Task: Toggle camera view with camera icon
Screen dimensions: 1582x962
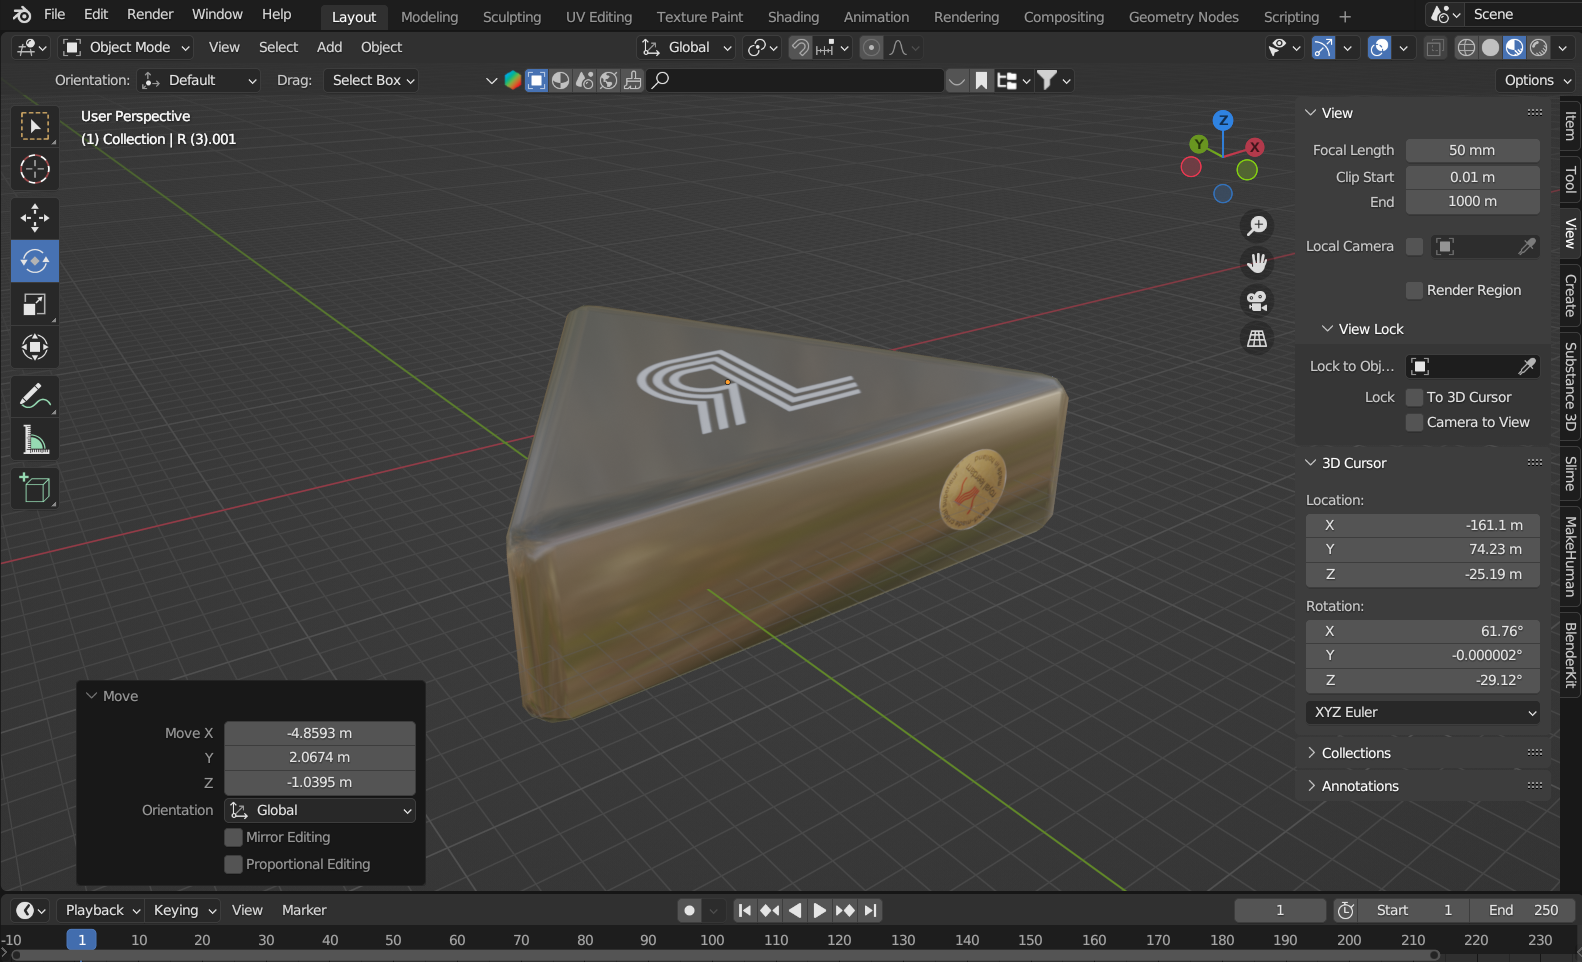Action: (1257, 300)
